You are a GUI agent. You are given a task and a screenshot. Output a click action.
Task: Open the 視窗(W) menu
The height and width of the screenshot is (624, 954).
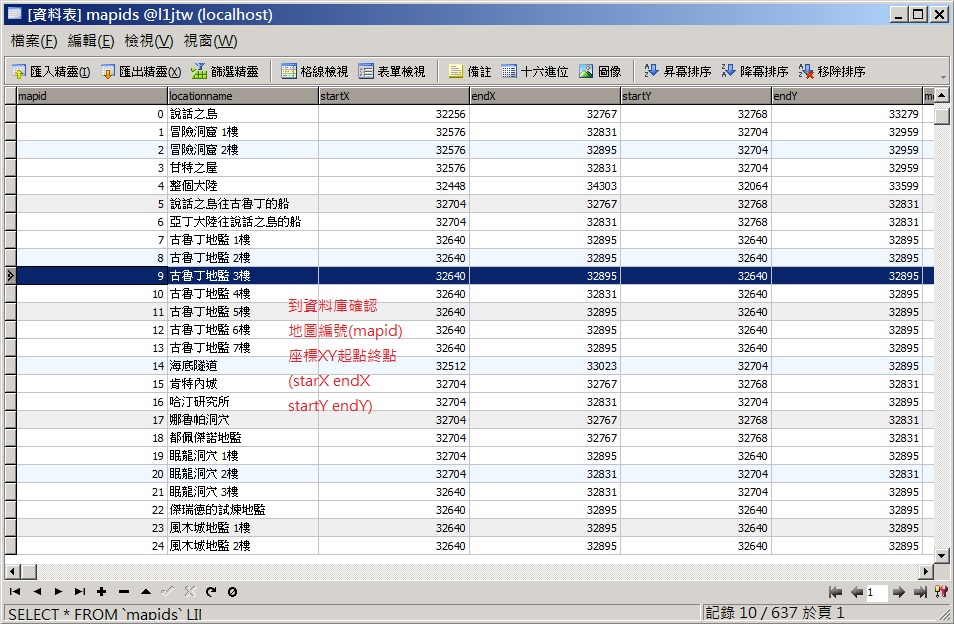[x=211, y=41]
